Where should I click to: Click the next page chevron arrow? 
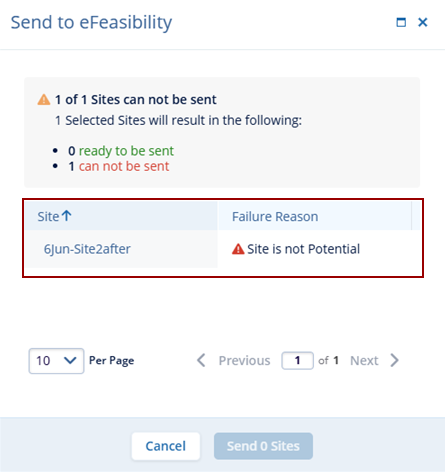[x=395, y=360]
